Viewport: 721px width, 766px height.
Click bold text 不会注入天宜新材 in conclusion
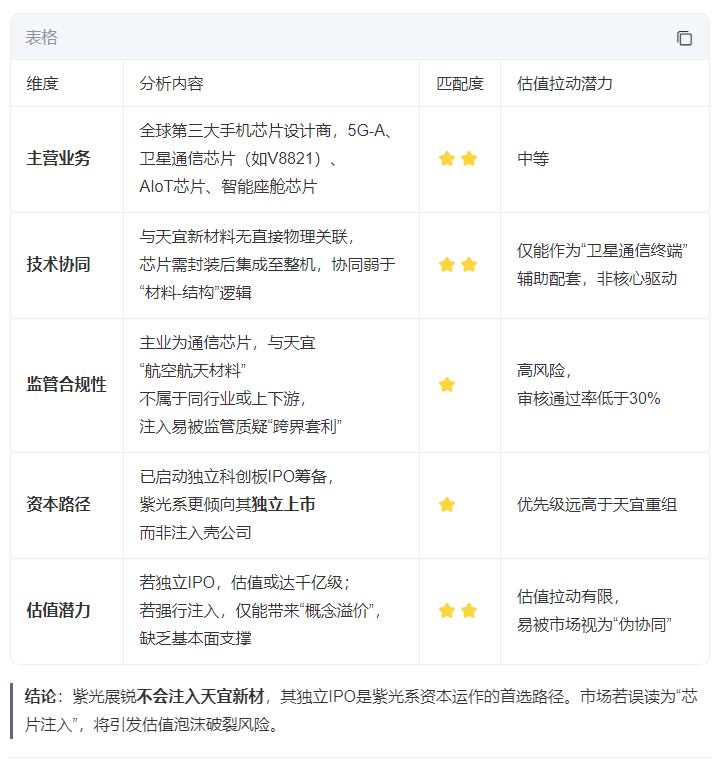coord(201,697)
